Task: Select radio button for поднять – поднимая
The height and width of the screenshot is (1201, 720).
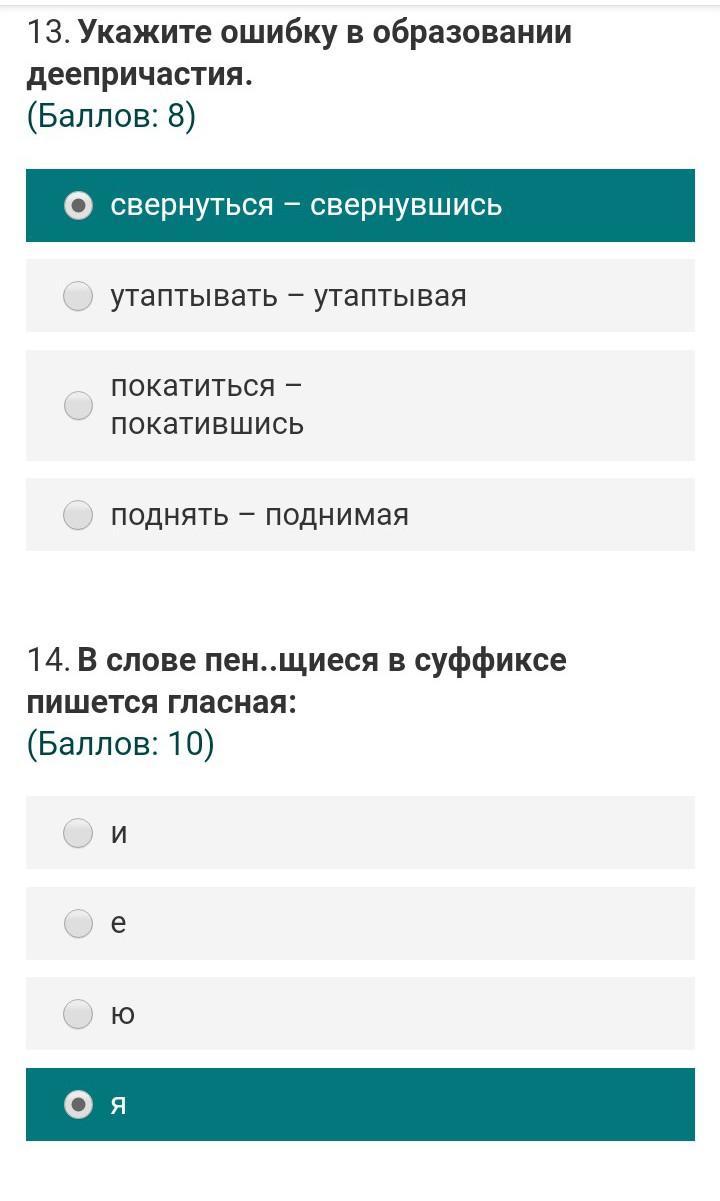Action: point(78,515)
